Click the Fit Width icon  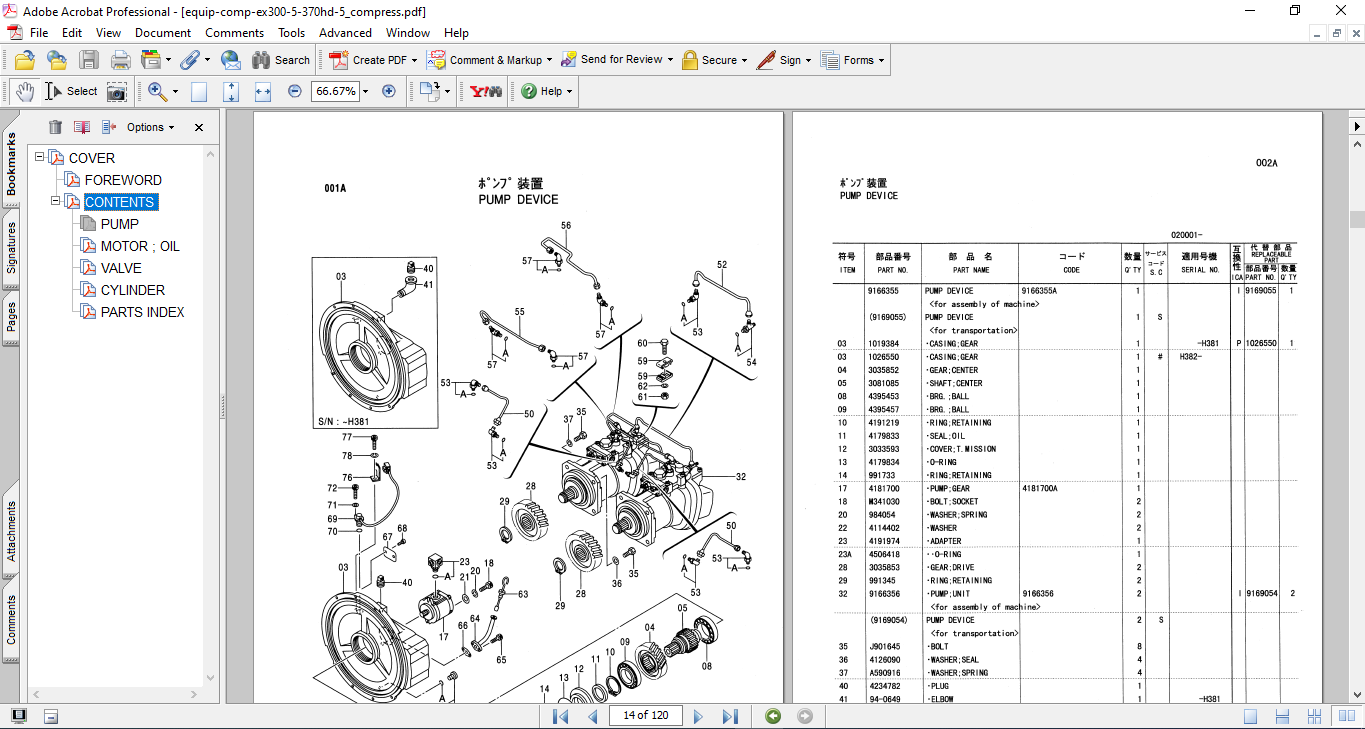[x=263, y=91]
